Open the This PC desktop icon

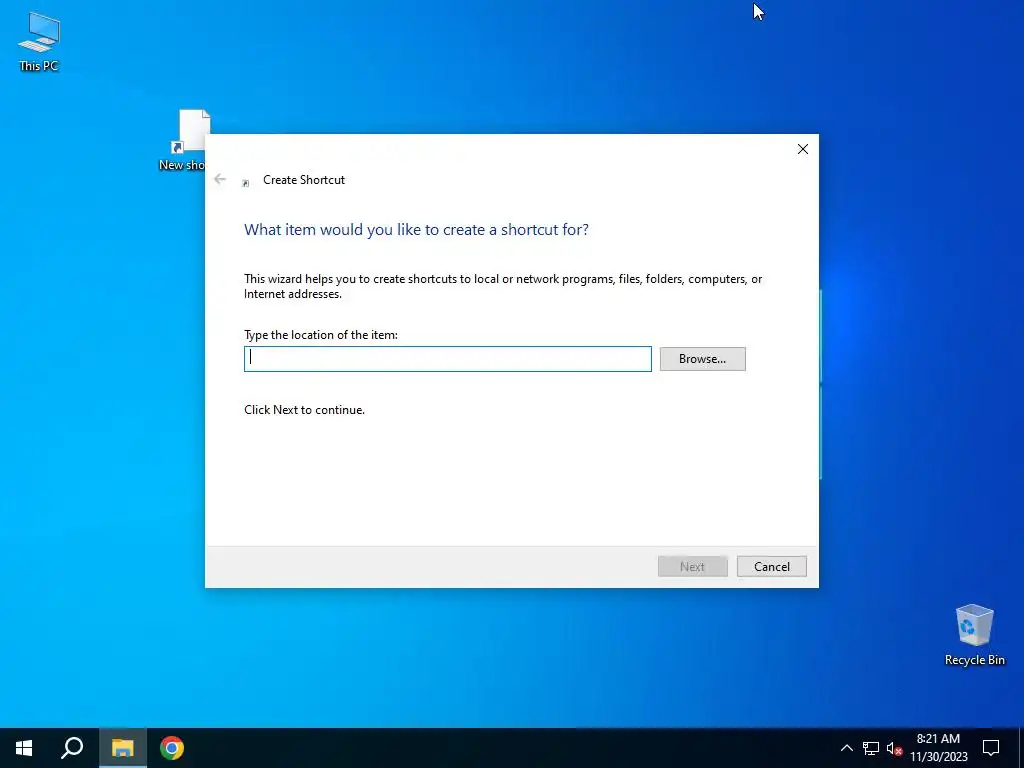(x=39, y=41)
